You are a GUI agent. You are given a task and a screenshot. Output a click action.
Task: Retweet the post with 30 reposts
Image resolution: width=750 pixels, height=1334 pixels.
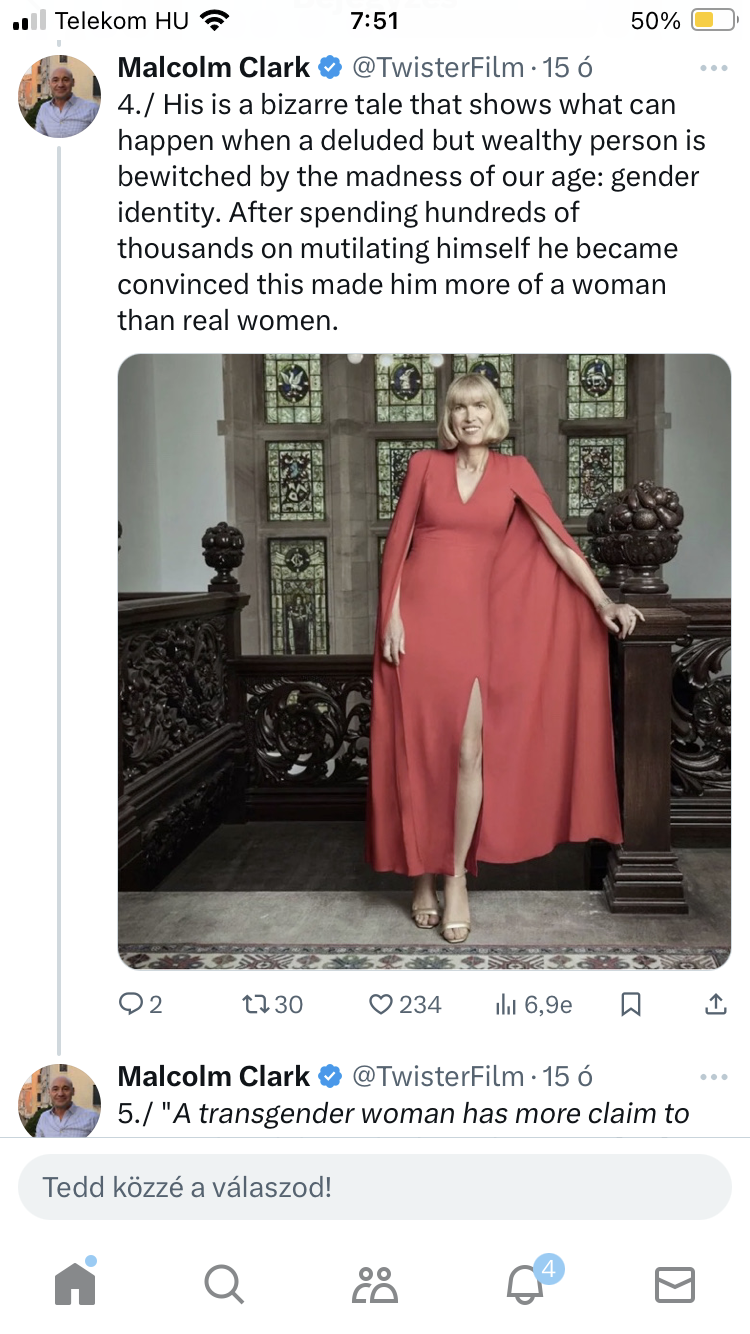pyautogui.click(x=256, y=1004)
